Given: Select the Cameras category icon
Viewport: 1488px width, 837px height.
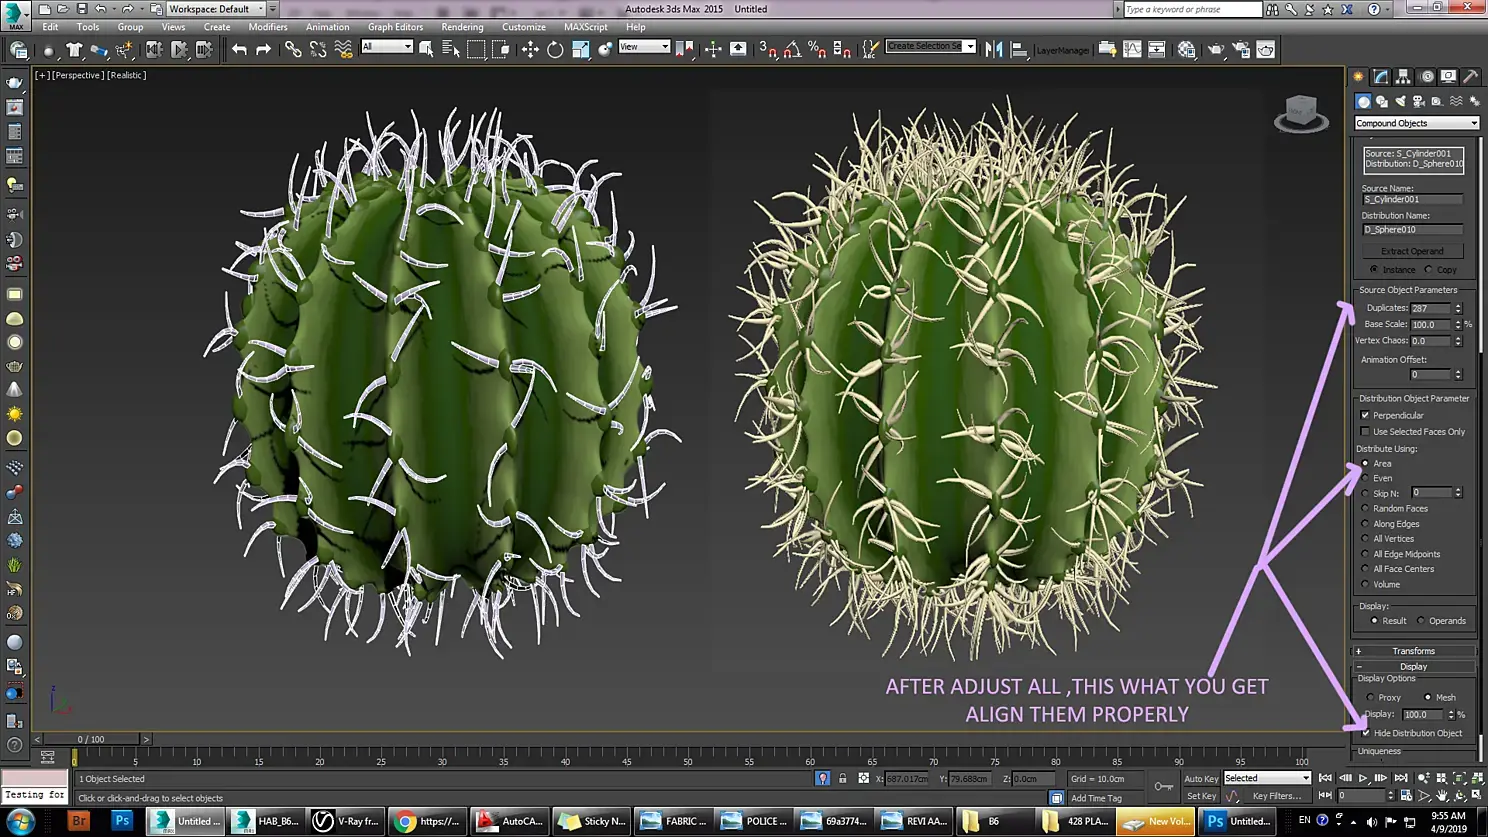Looking at the screenshot, I should [x=1419, y=101].
